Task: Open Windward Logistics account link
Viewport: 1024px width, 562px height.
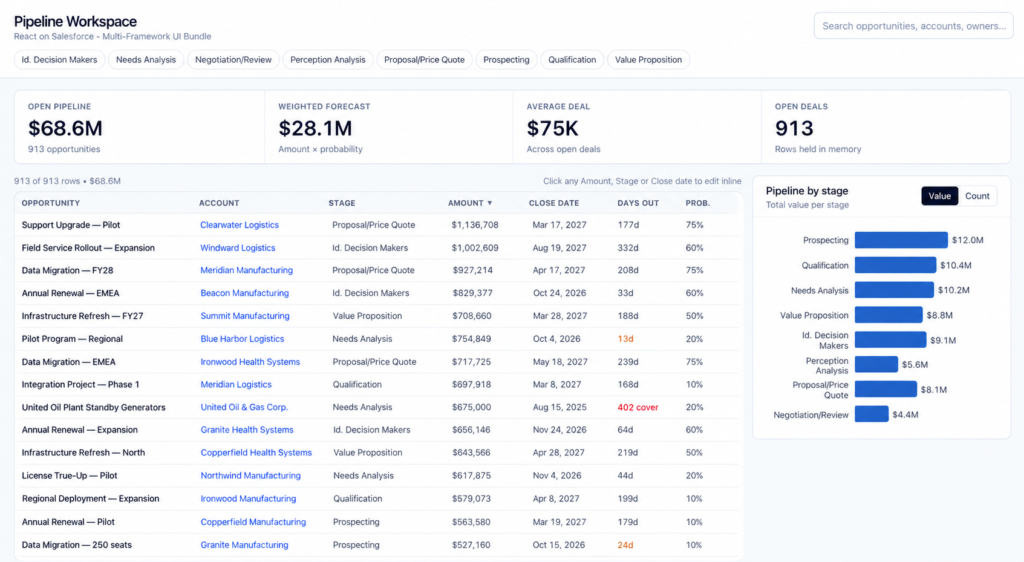Action: point(238,248)
